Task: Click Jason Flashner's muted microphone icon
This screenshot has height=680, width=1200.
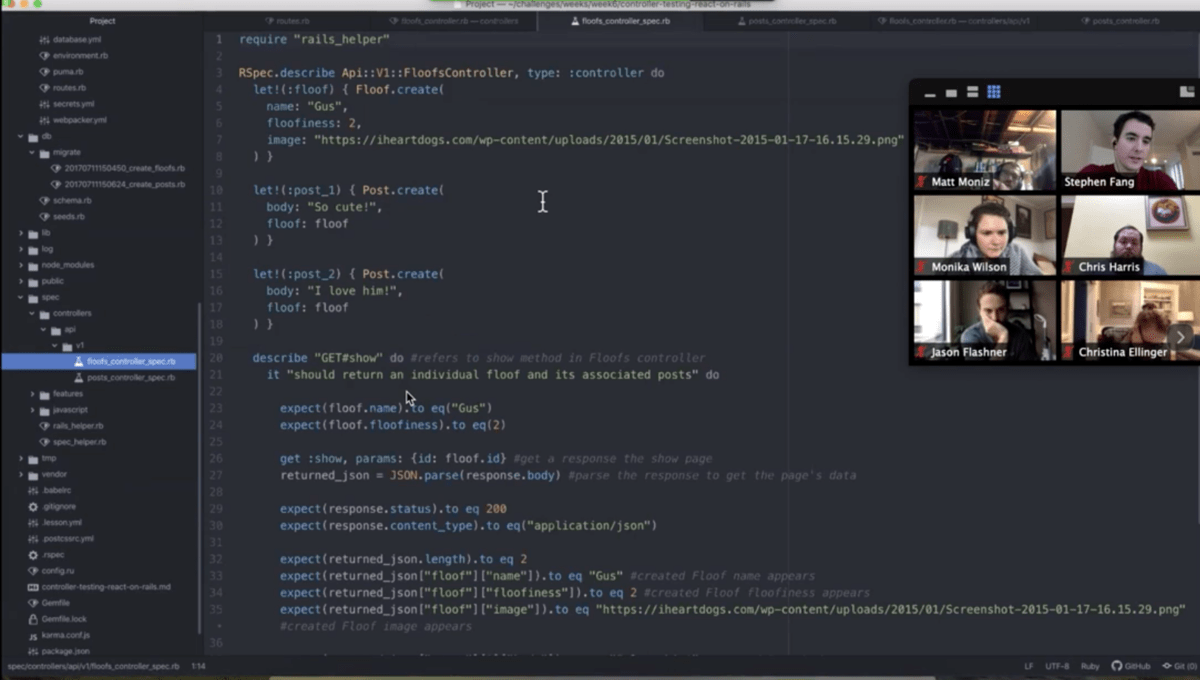Action: click(921, 352)
